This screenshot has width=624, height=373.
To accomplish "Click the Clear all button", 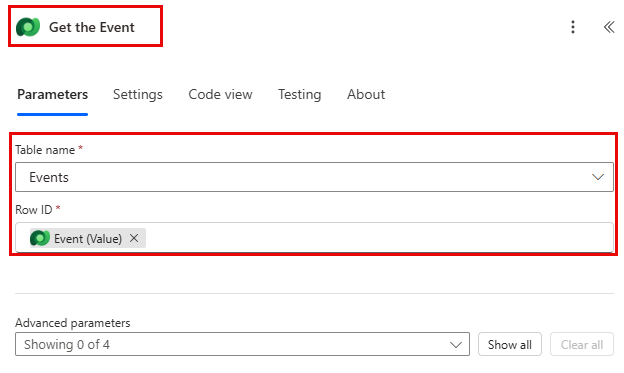I will click(x=582, y=344).
